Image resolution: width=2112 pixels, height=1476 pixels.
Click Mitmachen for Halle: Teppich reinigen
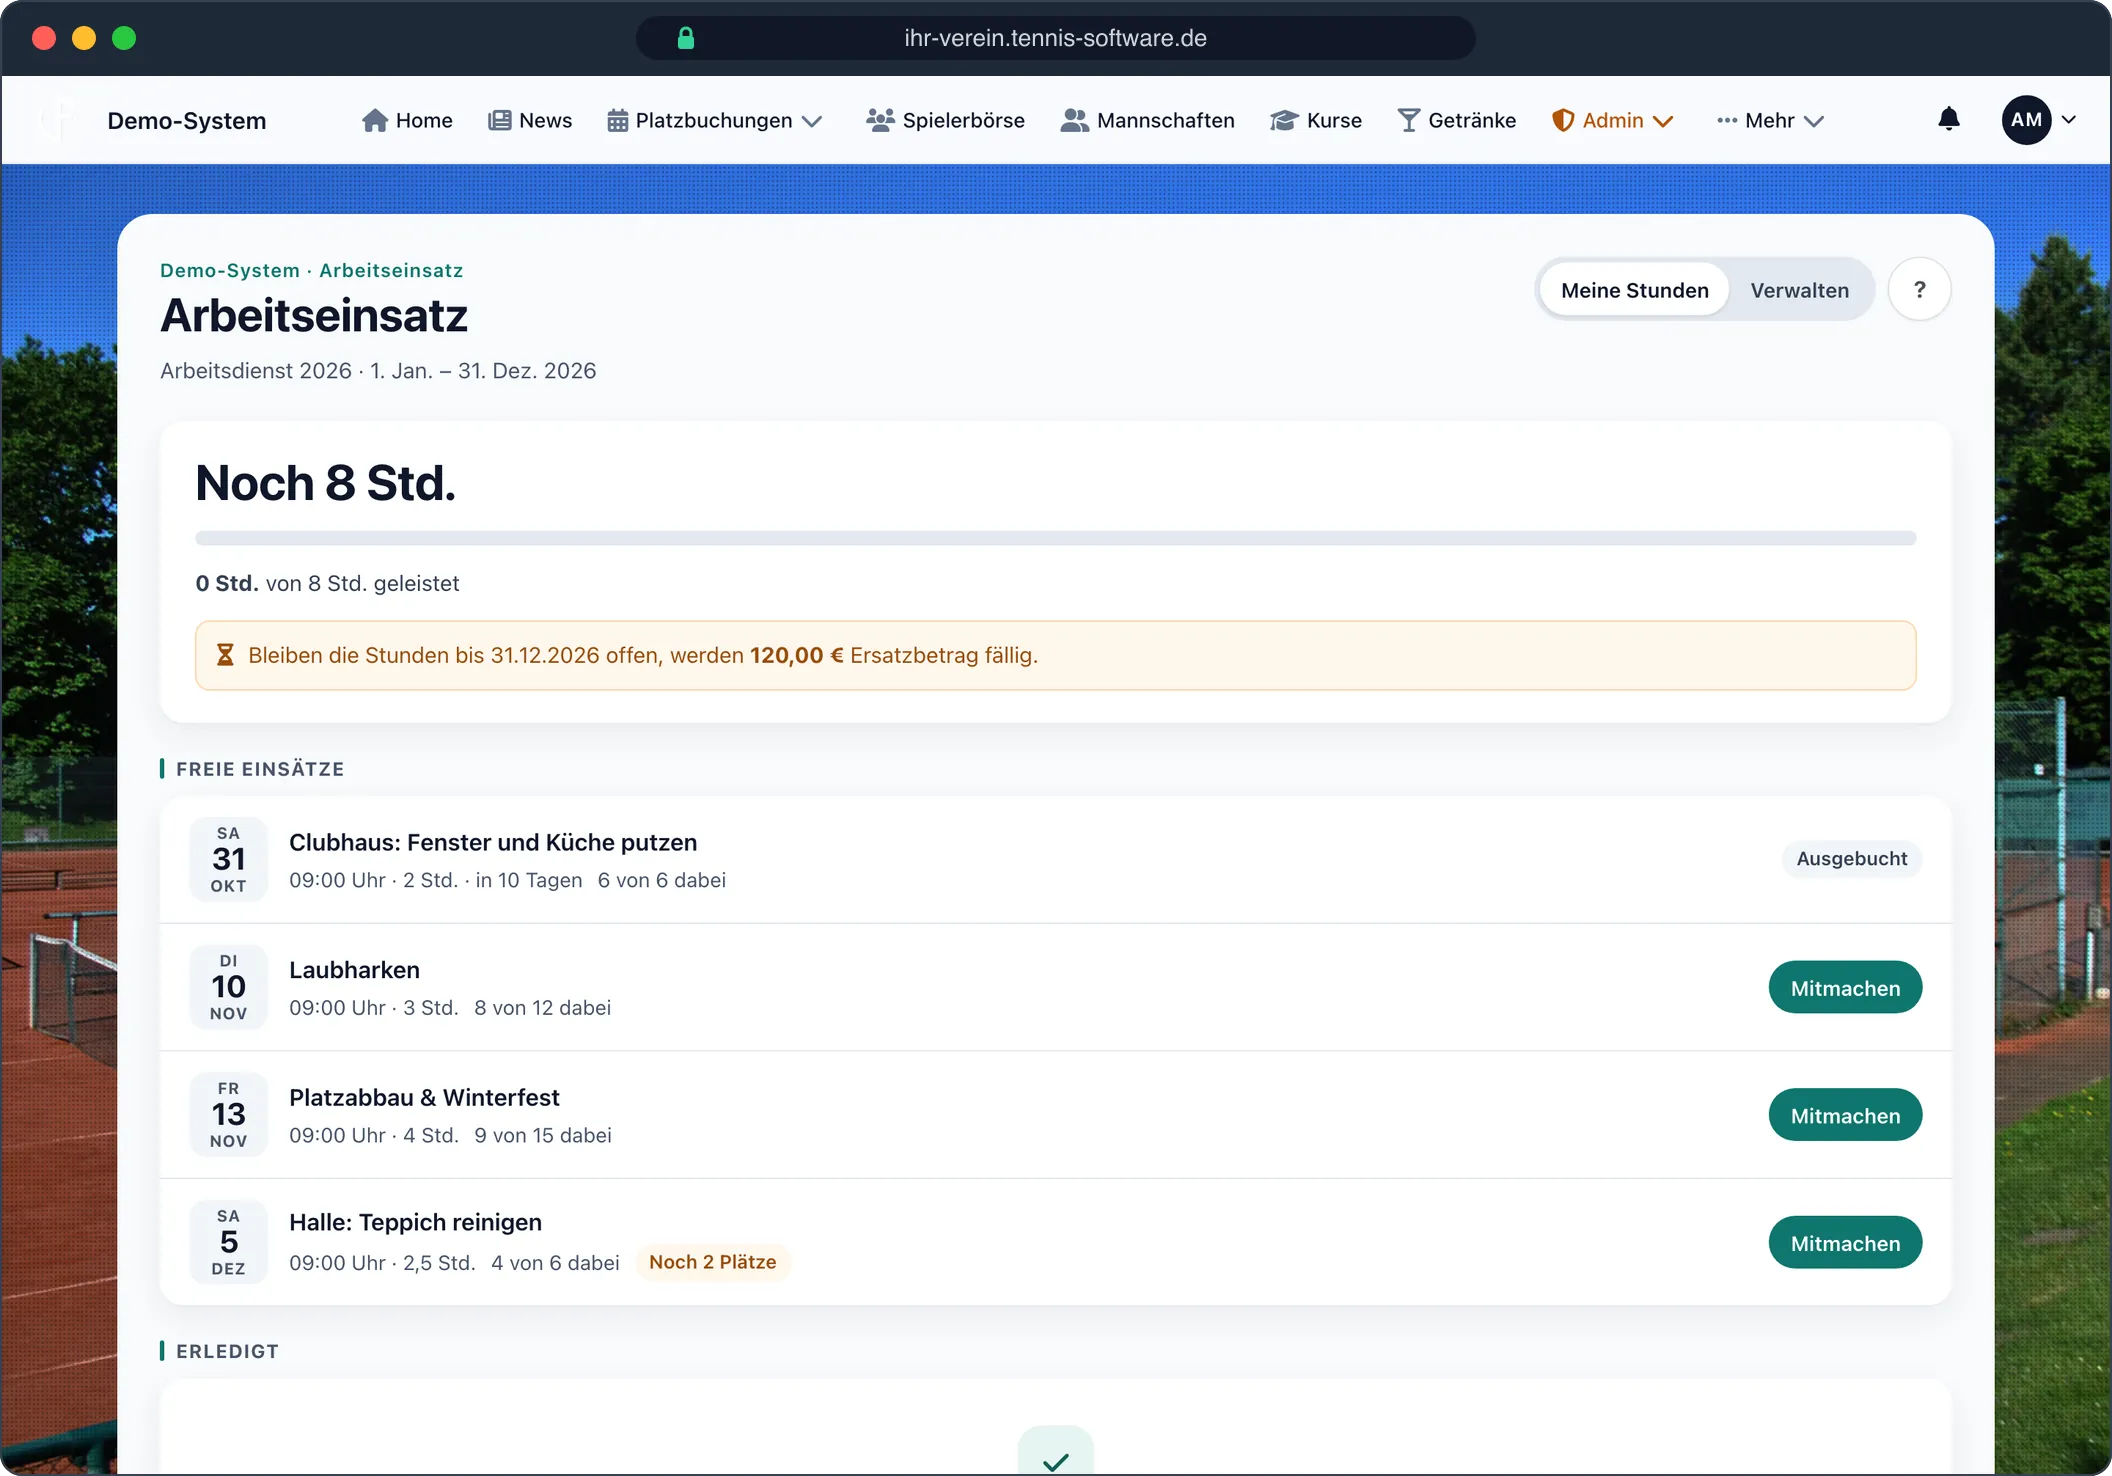[1845, 1243]
